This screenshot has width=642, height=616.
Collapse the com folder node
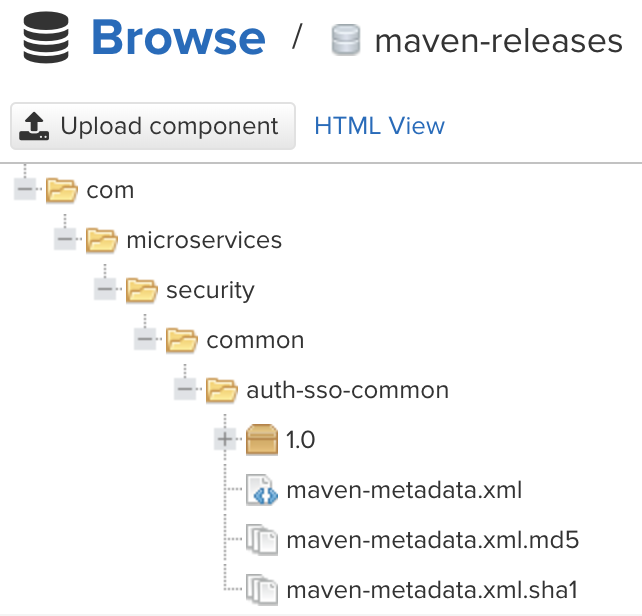pyautogui.click(x=26, y=190)
